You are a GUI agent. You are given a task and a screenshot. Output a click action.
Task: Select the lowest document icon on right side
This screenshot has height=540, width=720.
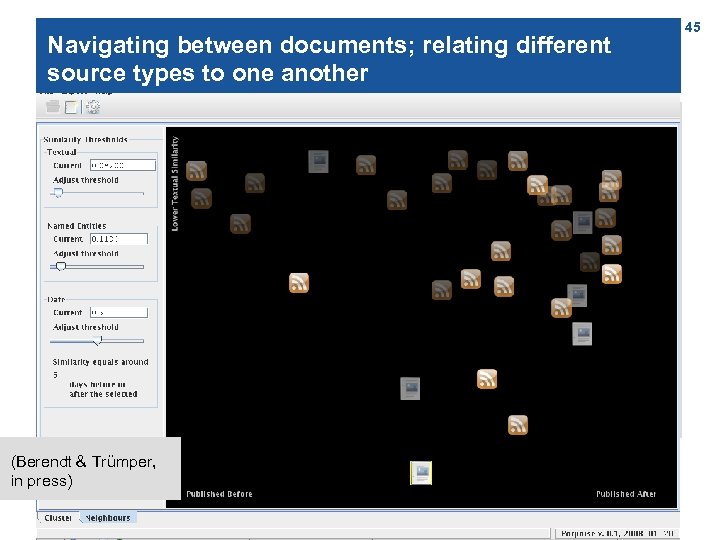[582, 334]
